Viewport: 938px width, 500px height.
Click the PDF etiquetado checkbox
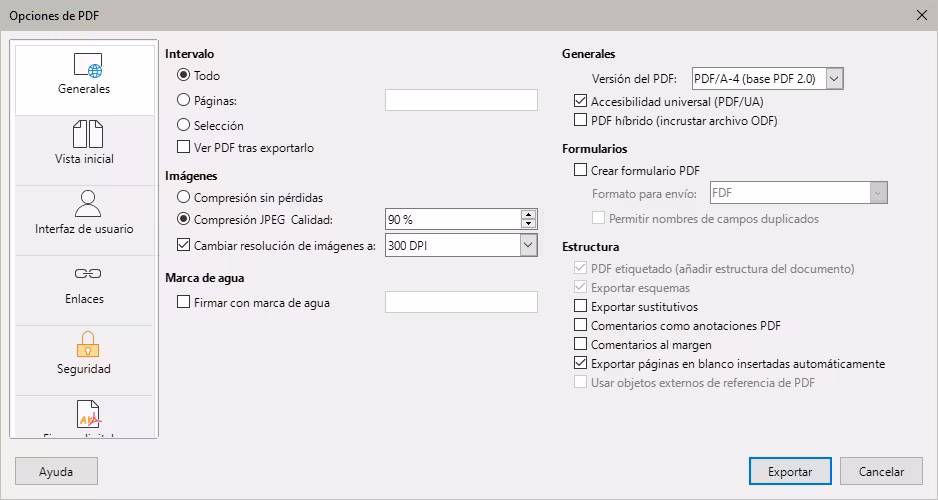tap(580, 268)
